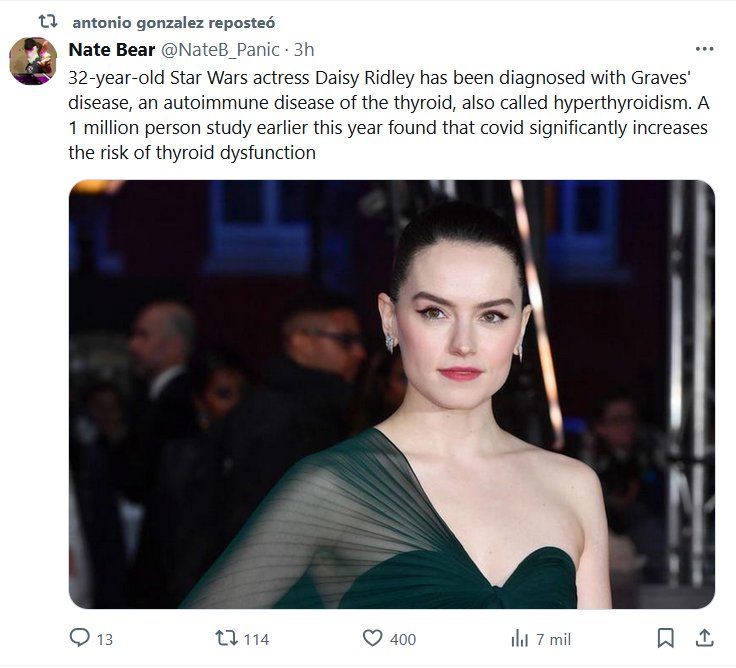This screenshot has width=736, height=668.
Task: Click the reply speech bubble icon
Action: click(x=80, y=638)
